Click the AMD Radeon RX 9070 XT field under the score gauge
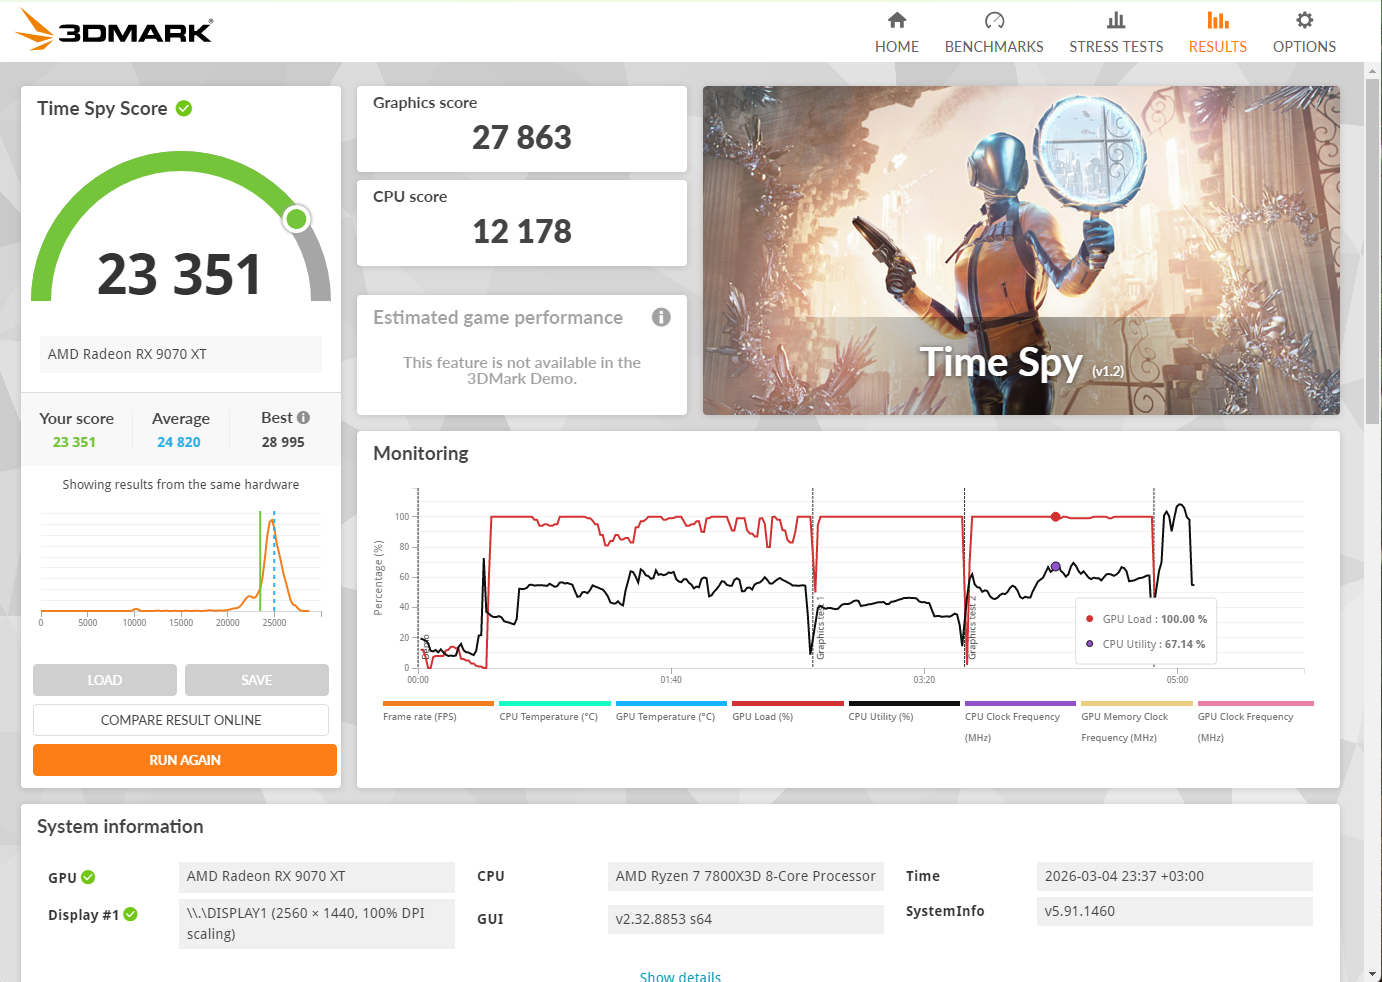1382x982 pixels. (181, 354)
